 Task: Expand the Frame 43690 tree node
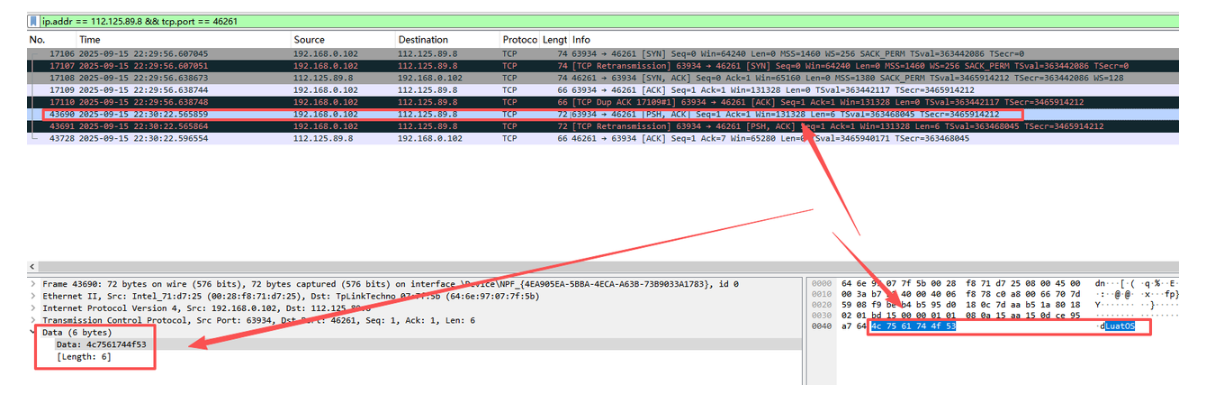pyautogui.click(x=33, y=284)
